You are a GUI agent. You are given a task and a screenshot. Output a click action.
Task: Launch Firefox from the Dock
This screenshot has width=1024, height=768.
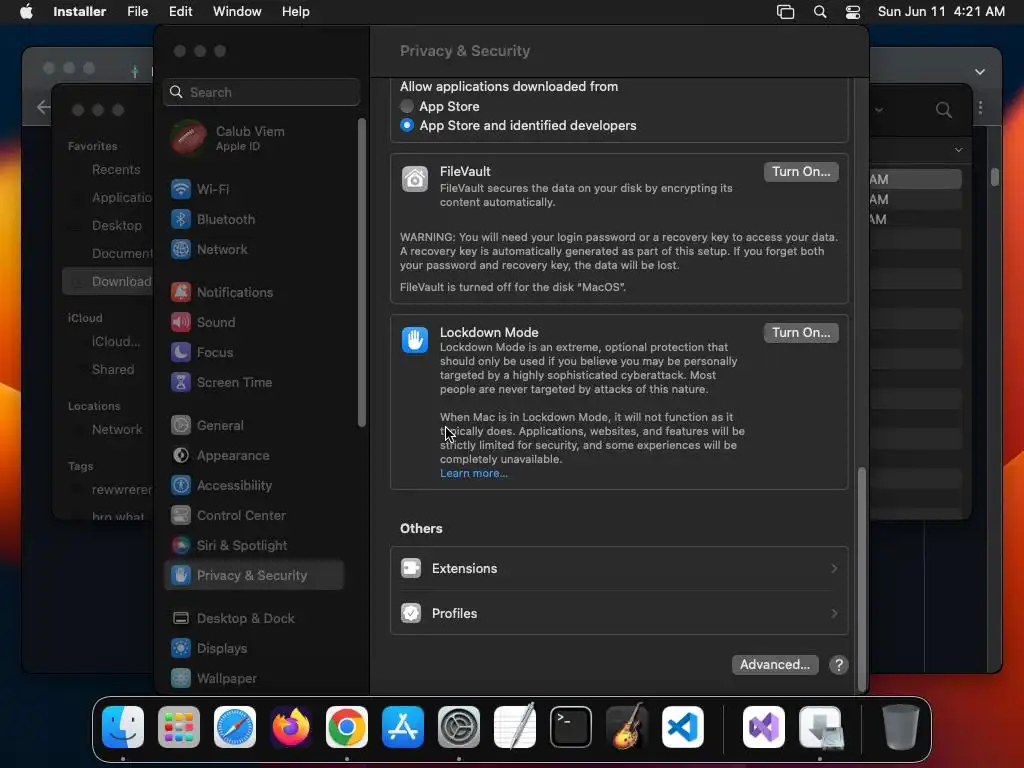[291, 727]
